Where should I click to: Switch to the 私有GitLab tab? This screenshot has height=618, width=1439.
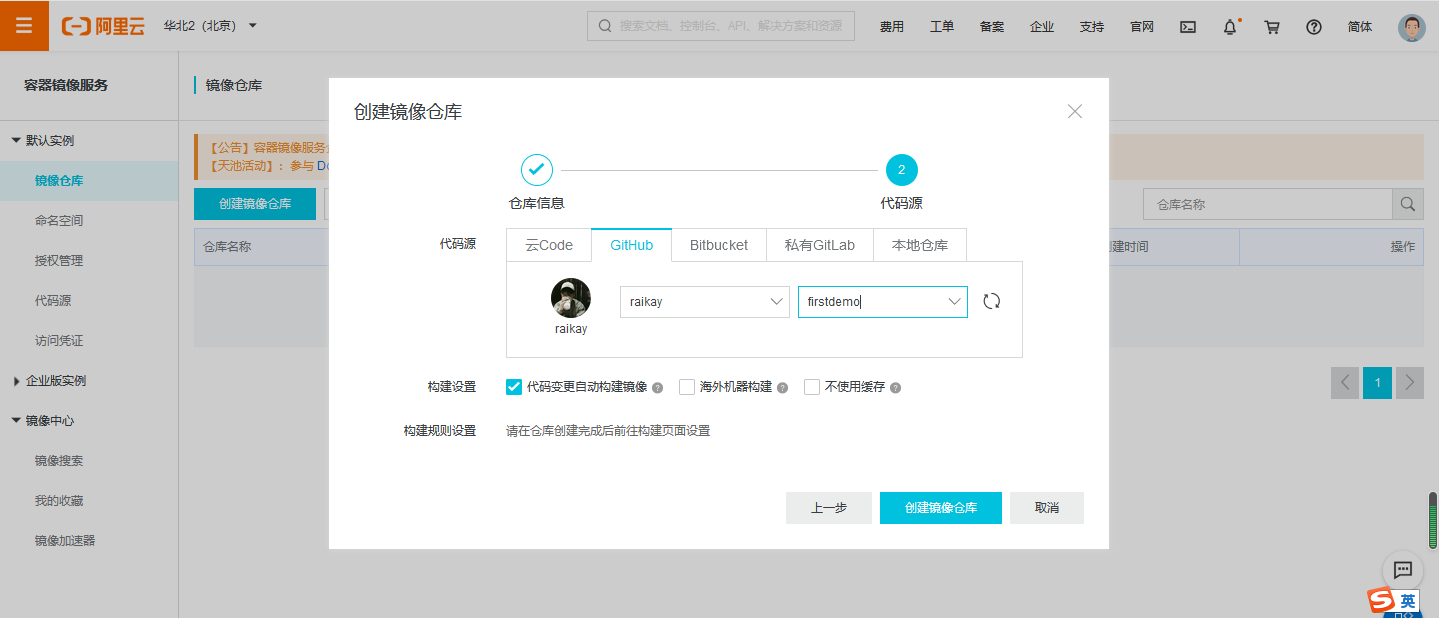click(x=819, y=245)
